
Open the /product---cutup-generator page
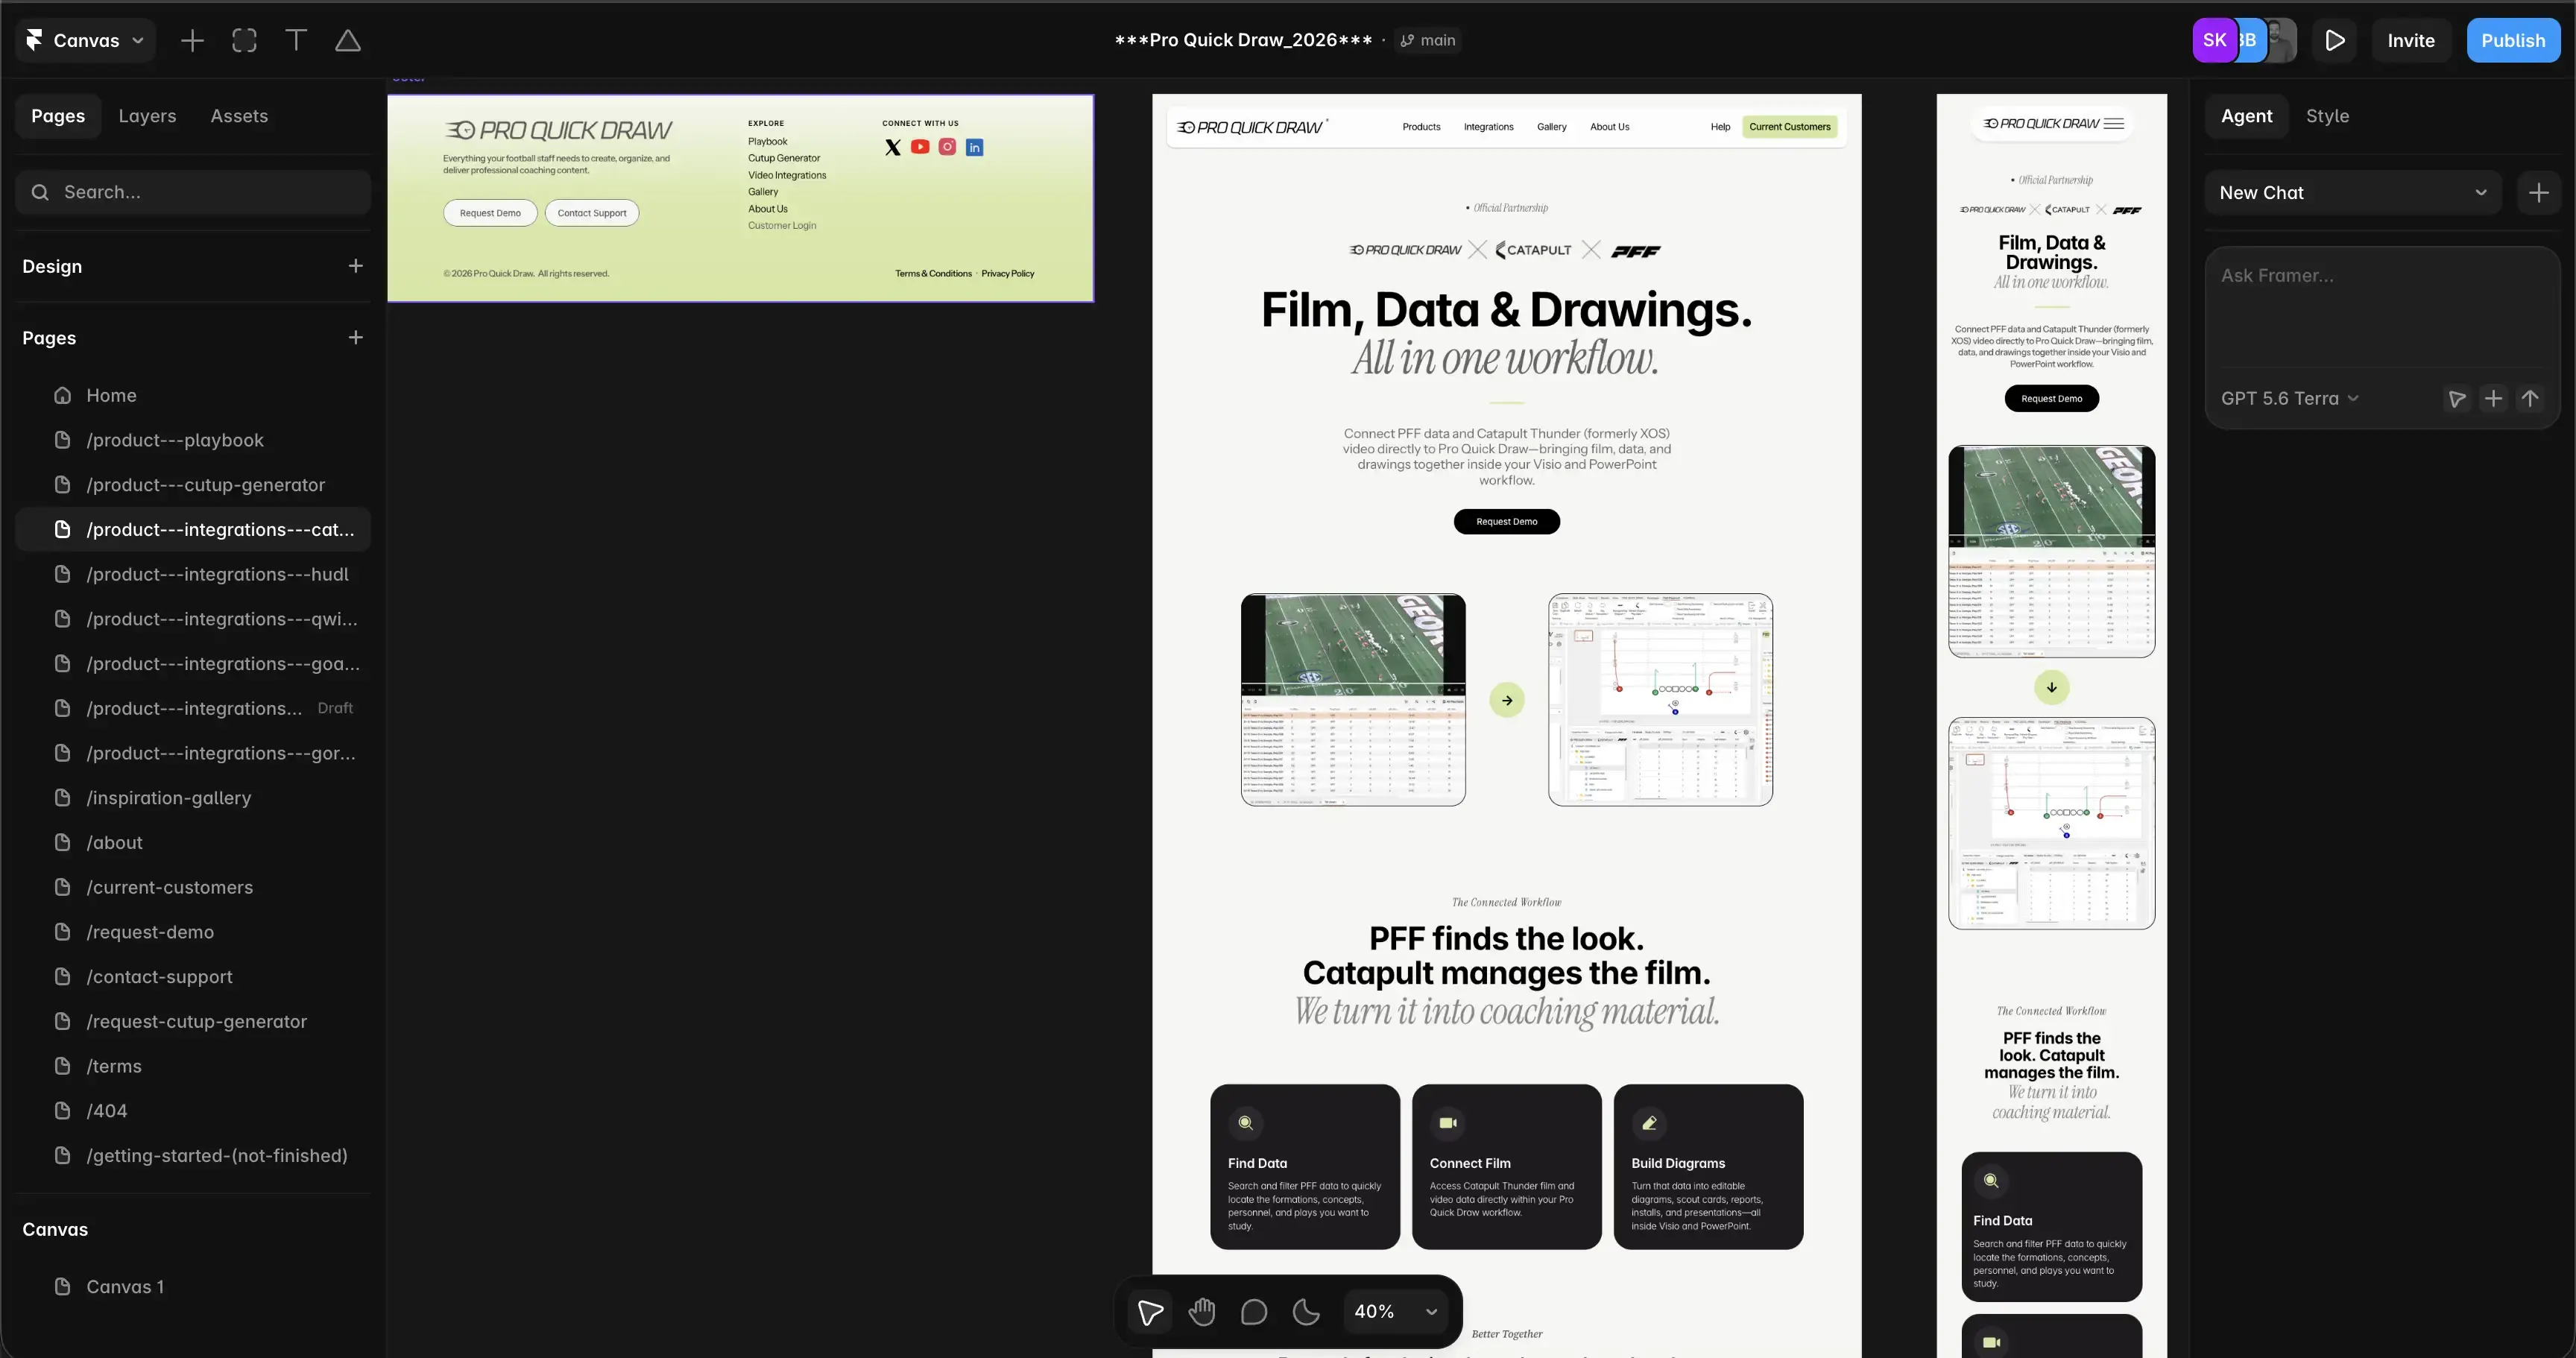coord(193,485)
